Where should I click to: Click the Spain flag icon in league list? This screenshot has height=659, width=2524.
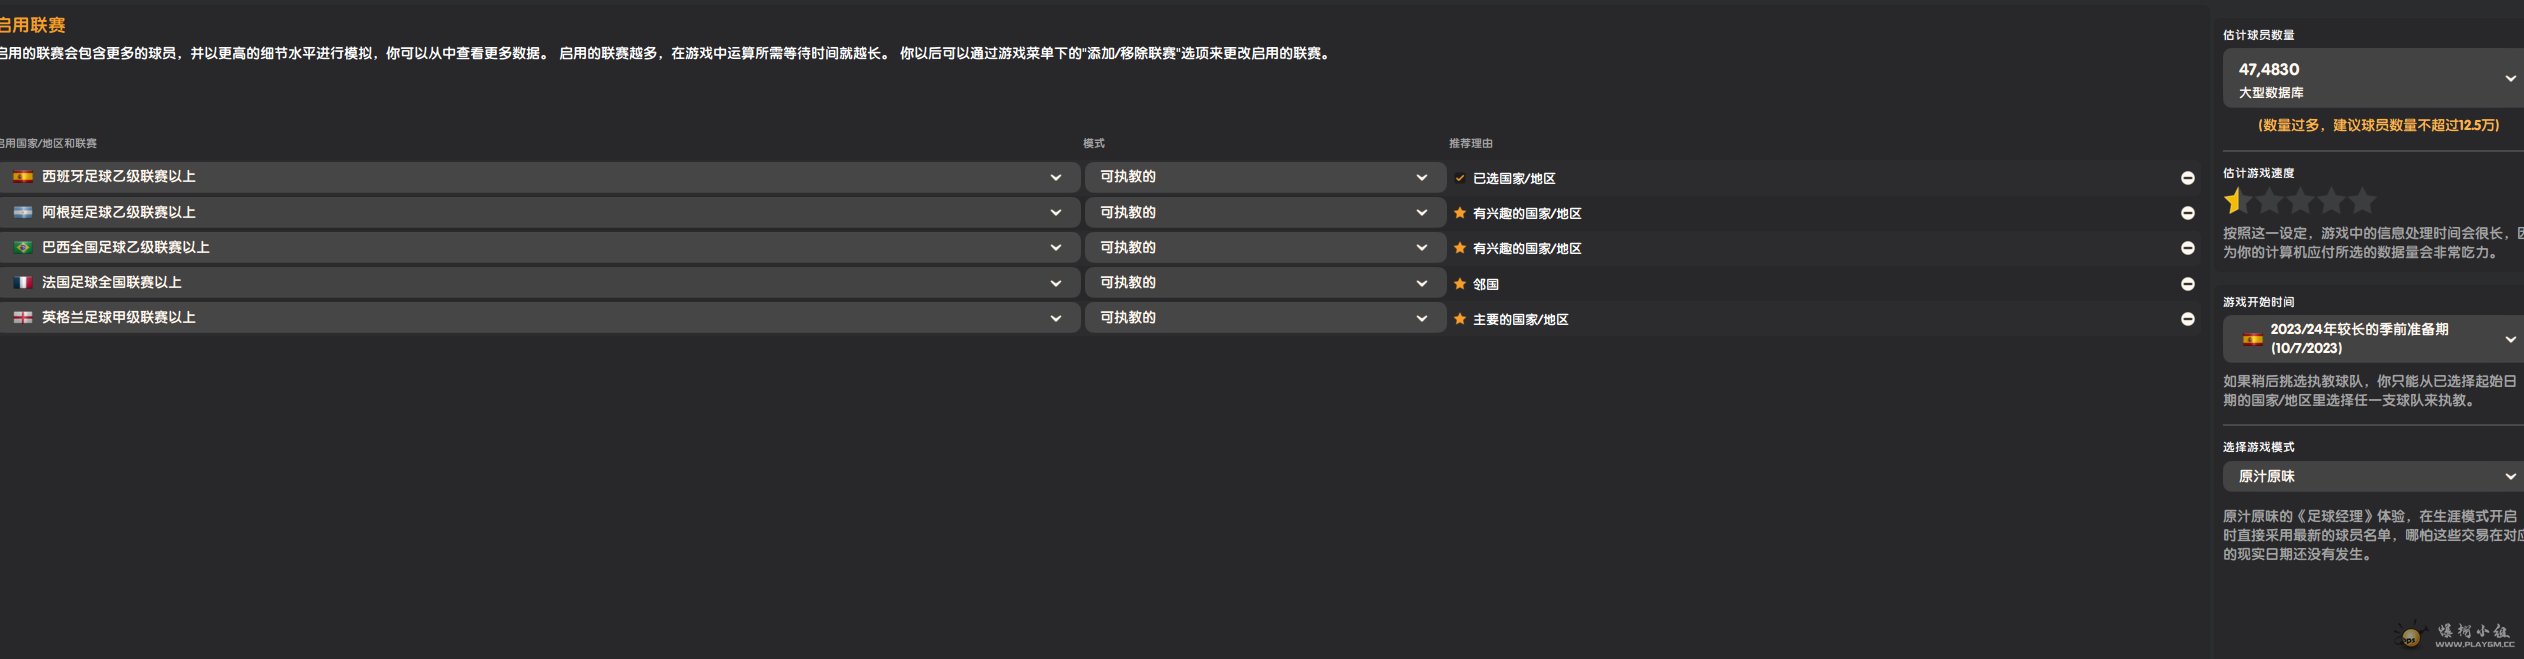click(22, 177)
